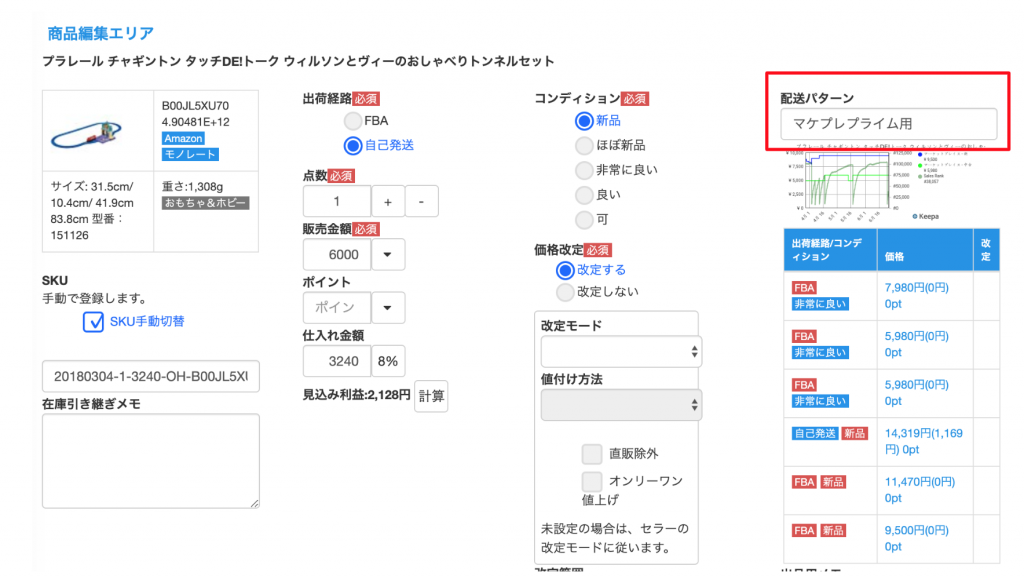Image resolution: width=1024 pixels, height=577 pixels.
Task: Select 改定する price revision option
Action: point(565,270)
